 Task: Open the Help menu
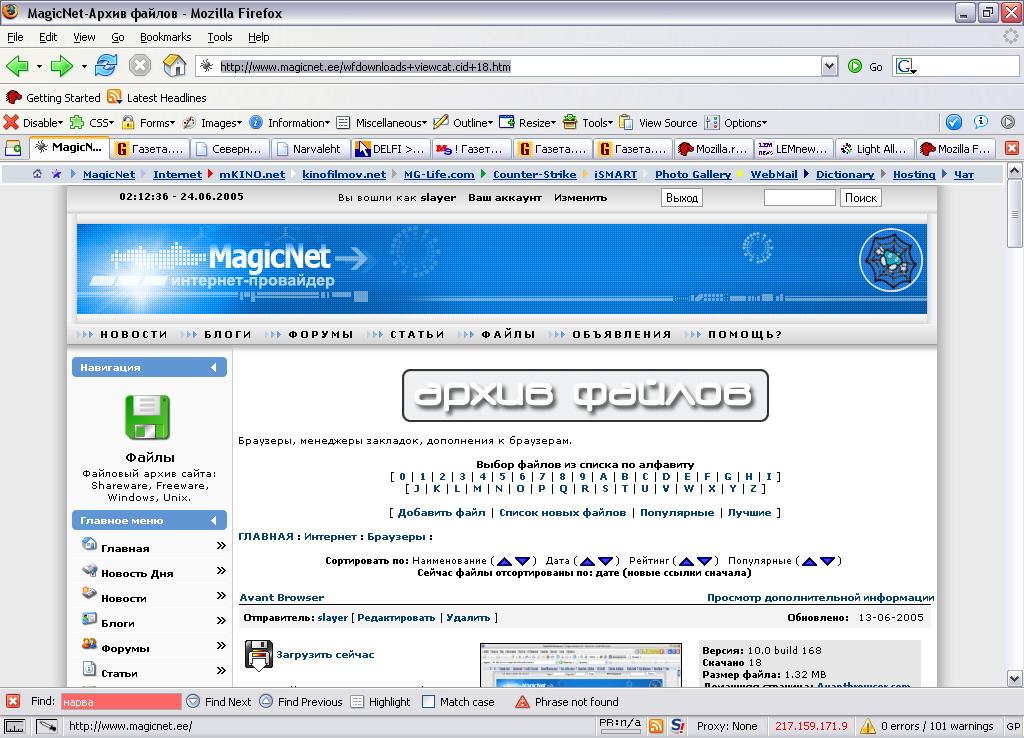coord(259,37)
